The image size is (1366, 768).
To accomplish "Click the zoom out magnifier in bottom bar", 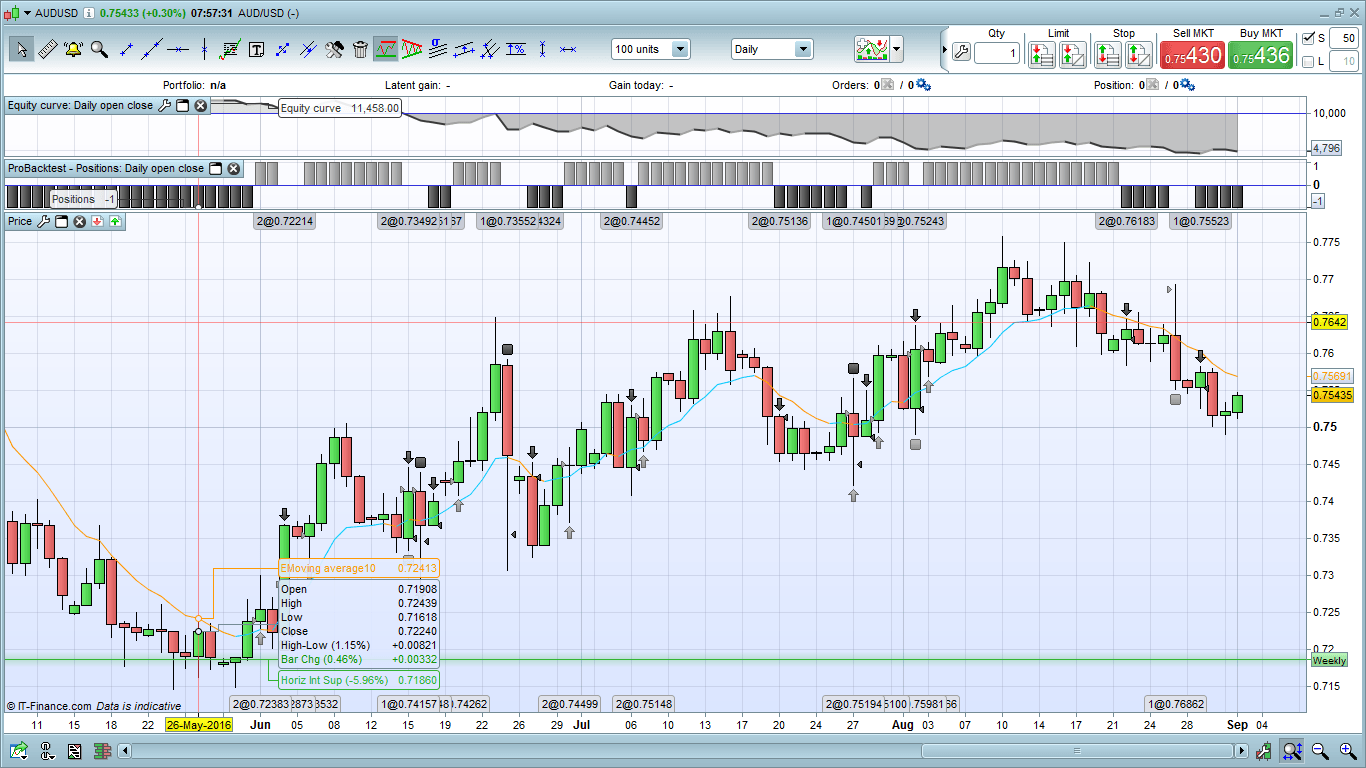I will click(x=1320, y=750).
